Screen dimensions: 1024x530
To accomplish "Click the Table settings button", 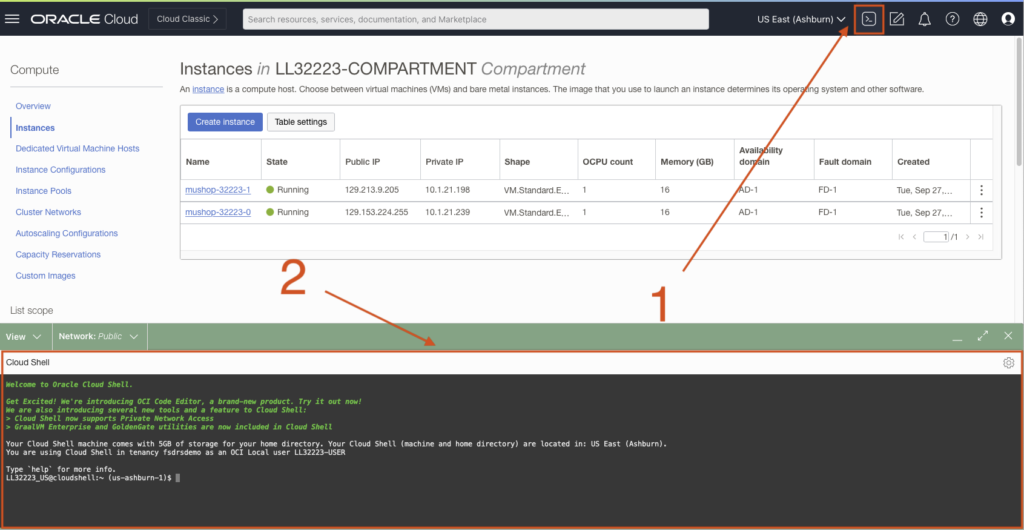I will coord(301,122).
